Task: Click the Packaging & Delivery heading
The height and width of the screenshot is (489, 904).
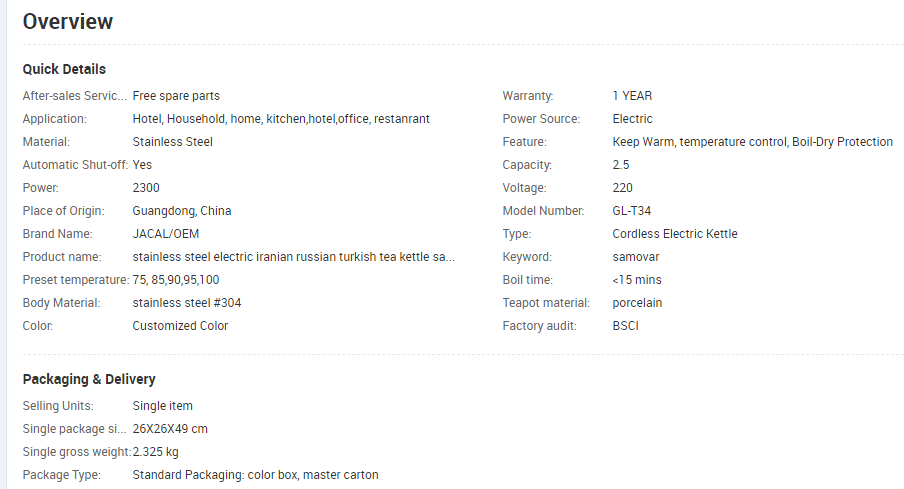Action: click(89, 379)
